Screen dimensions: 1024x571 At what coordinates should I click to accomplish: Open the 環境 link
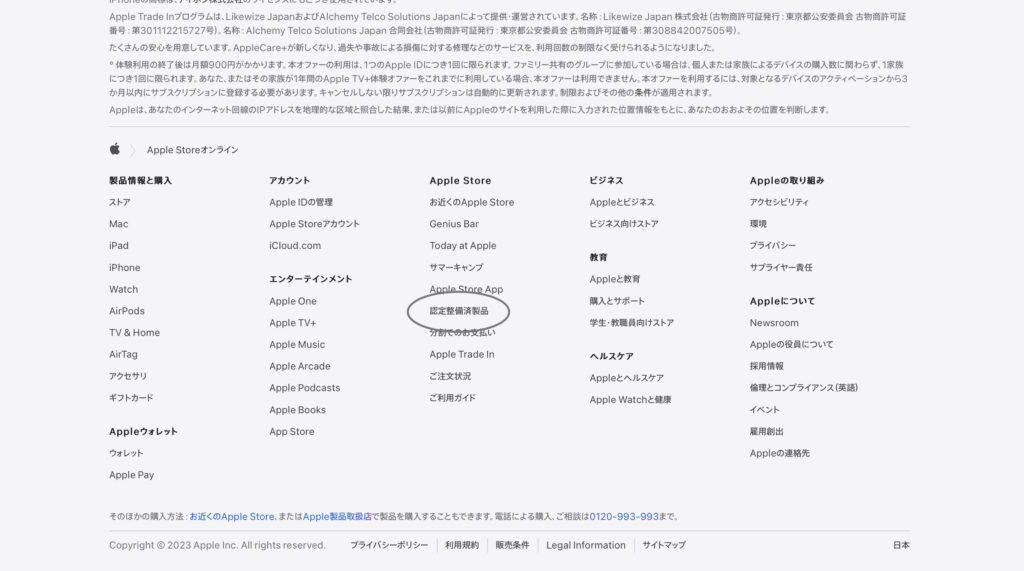point(758,223)
